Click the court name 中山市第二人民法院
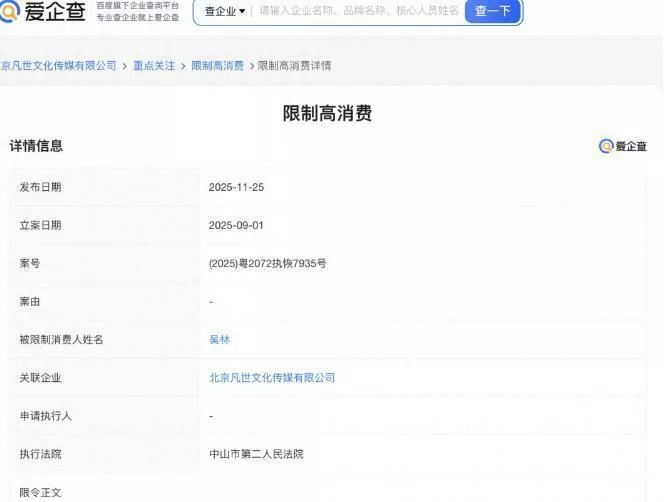Viewport: 664px width, 502px height. [x=256, y=454]
